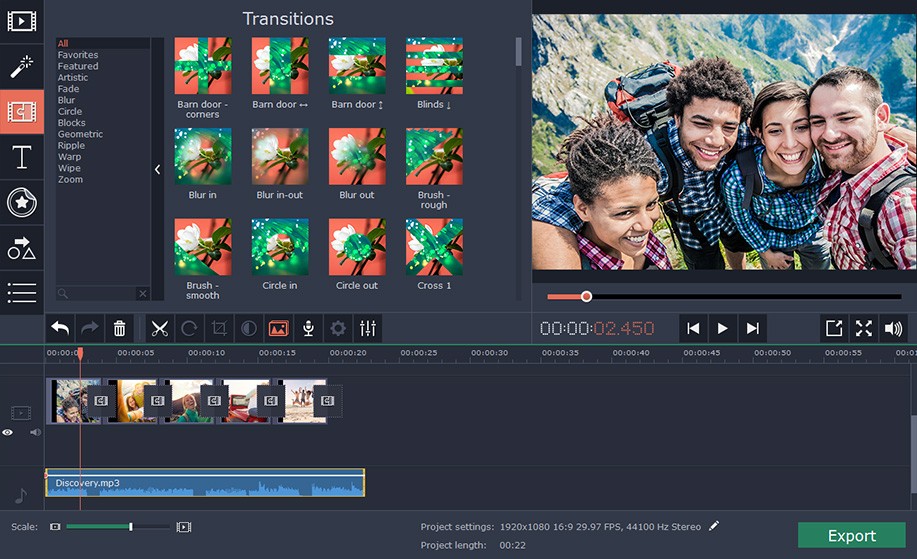This screenshot has height=559, width=917.
Task: Mute the video track audio
Action: click(36, 432)
